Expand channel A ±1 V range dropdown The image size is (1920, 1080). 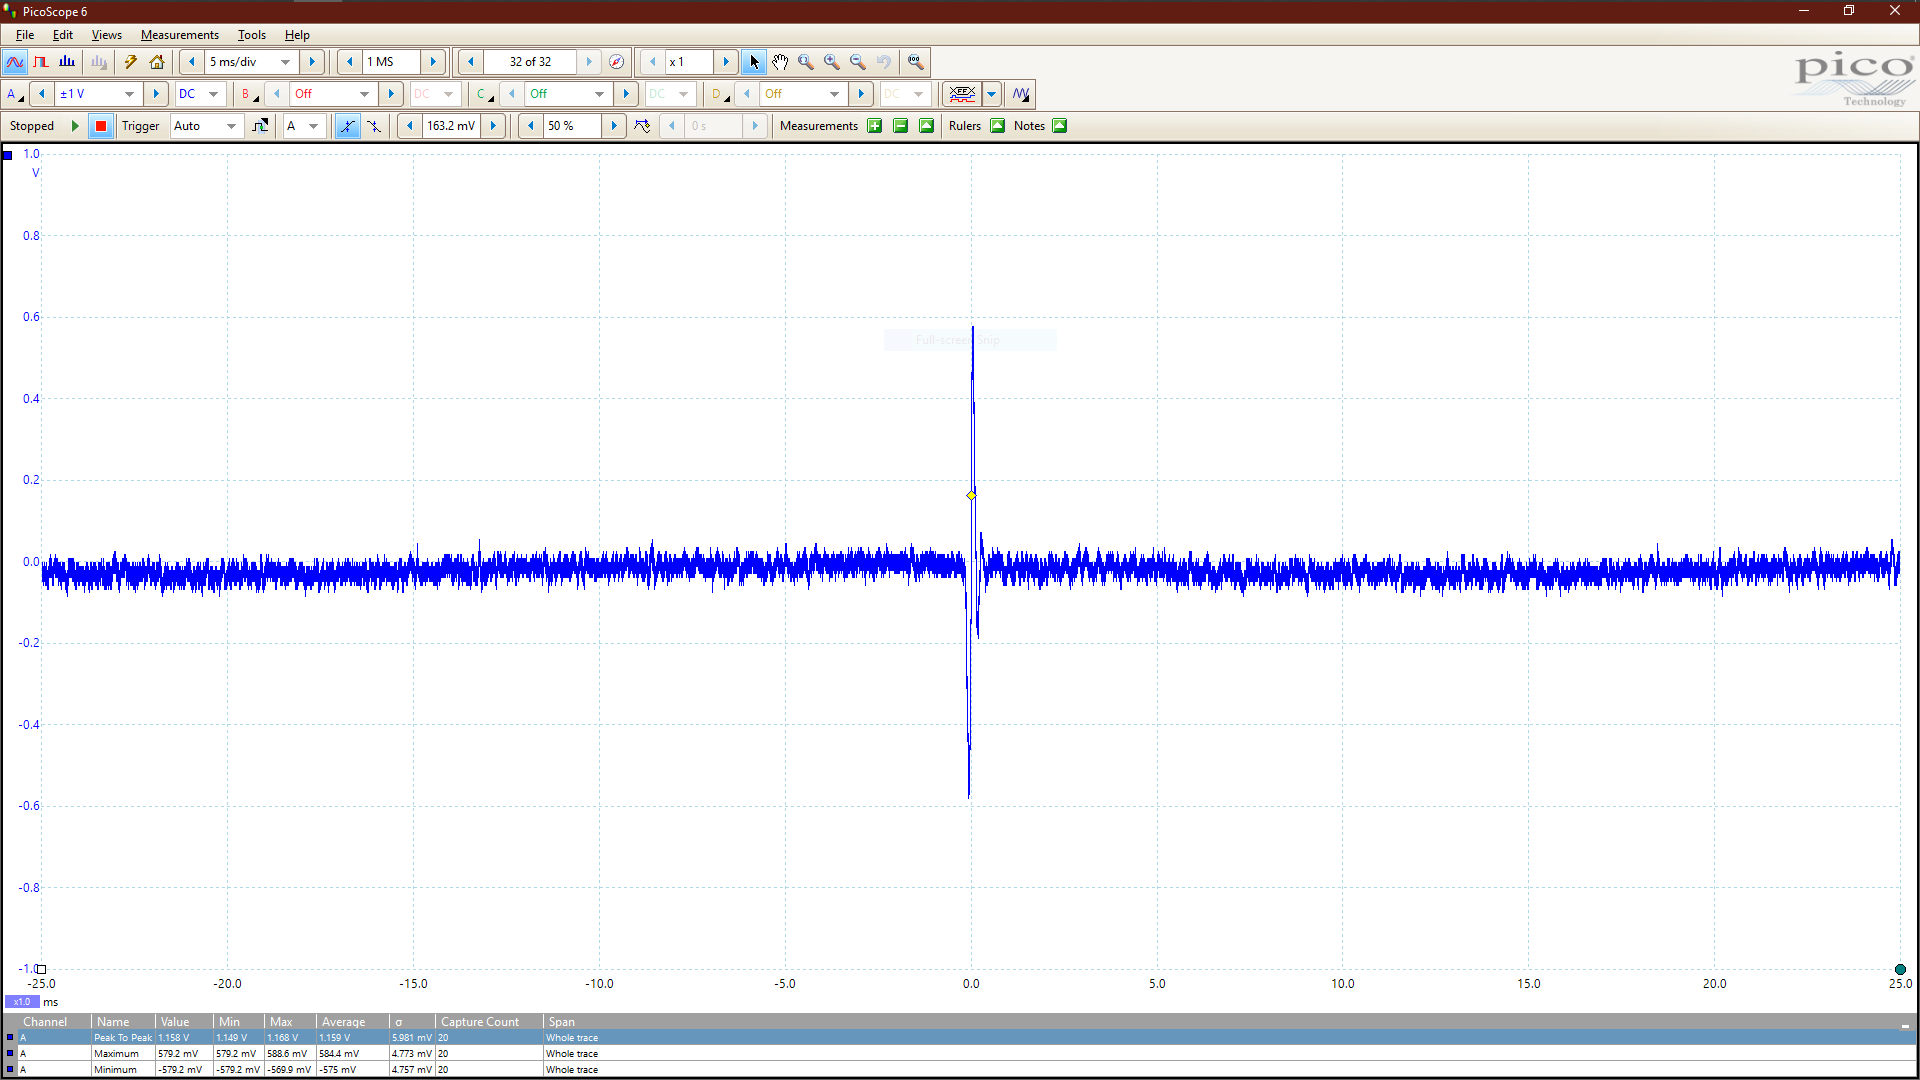pyautogui.click(x=129, y=94)
